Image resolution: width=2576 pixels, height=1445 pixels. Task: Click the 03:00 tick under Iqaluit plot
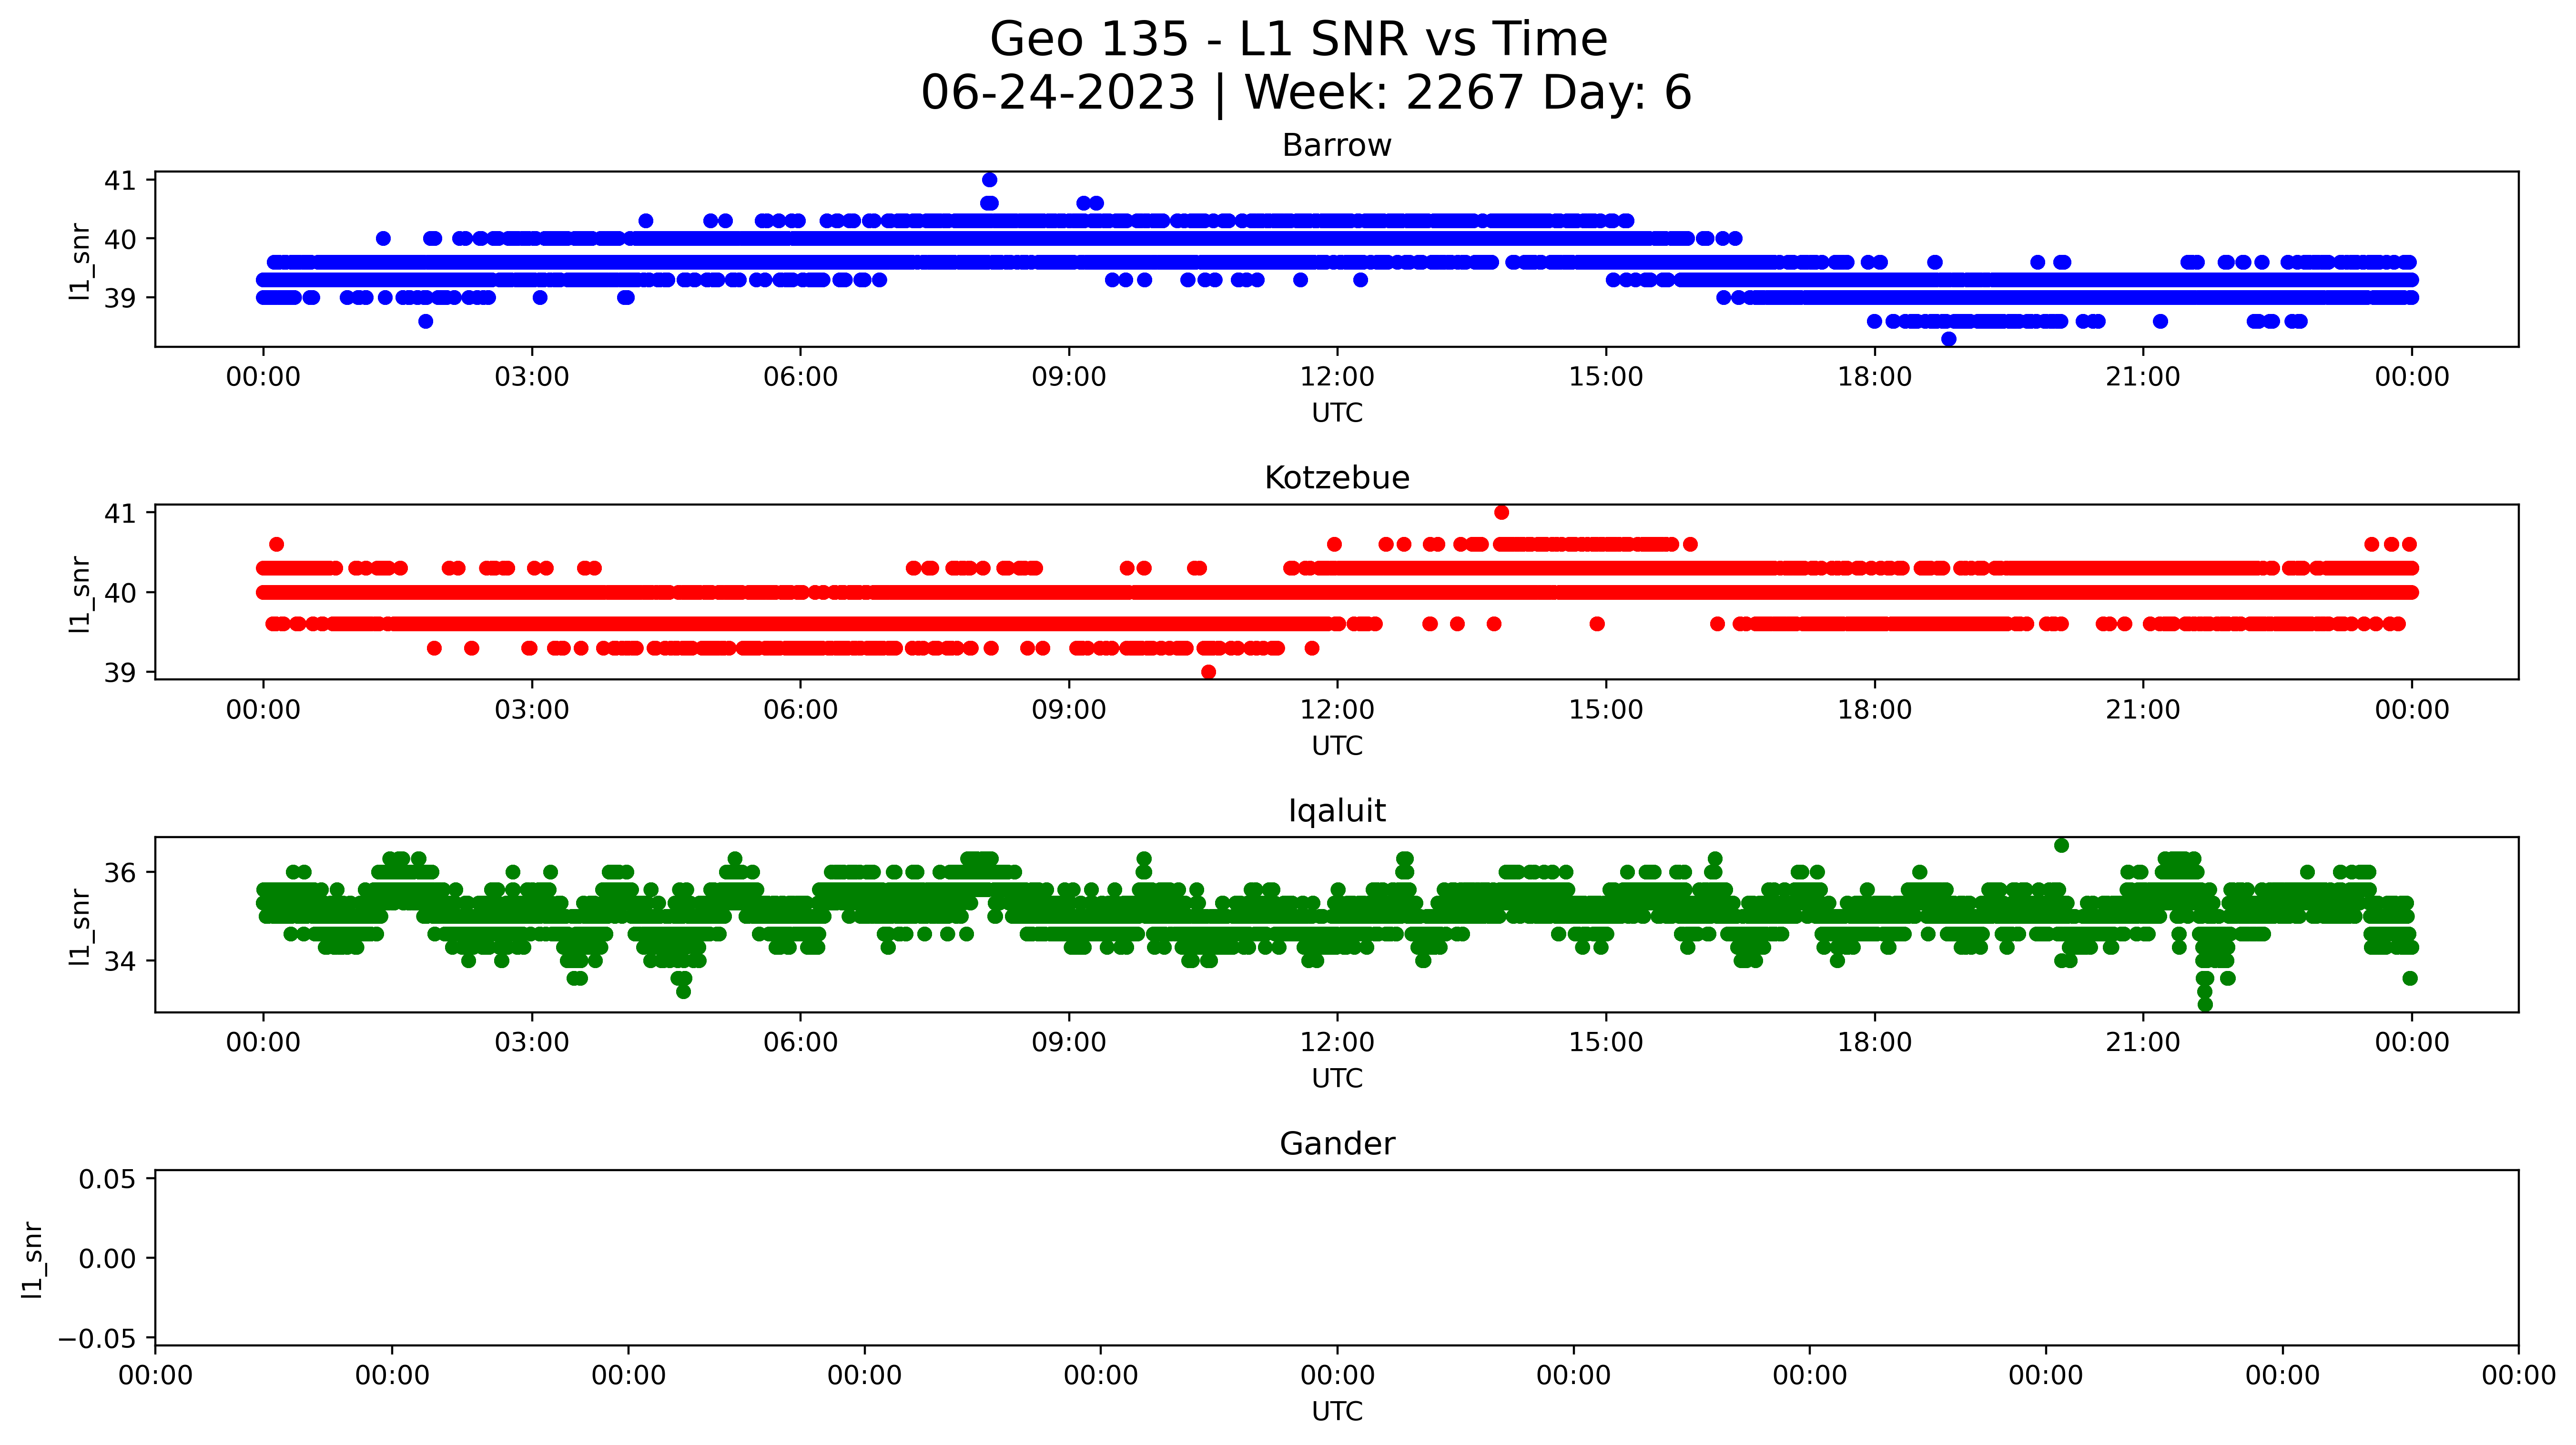532,1043
